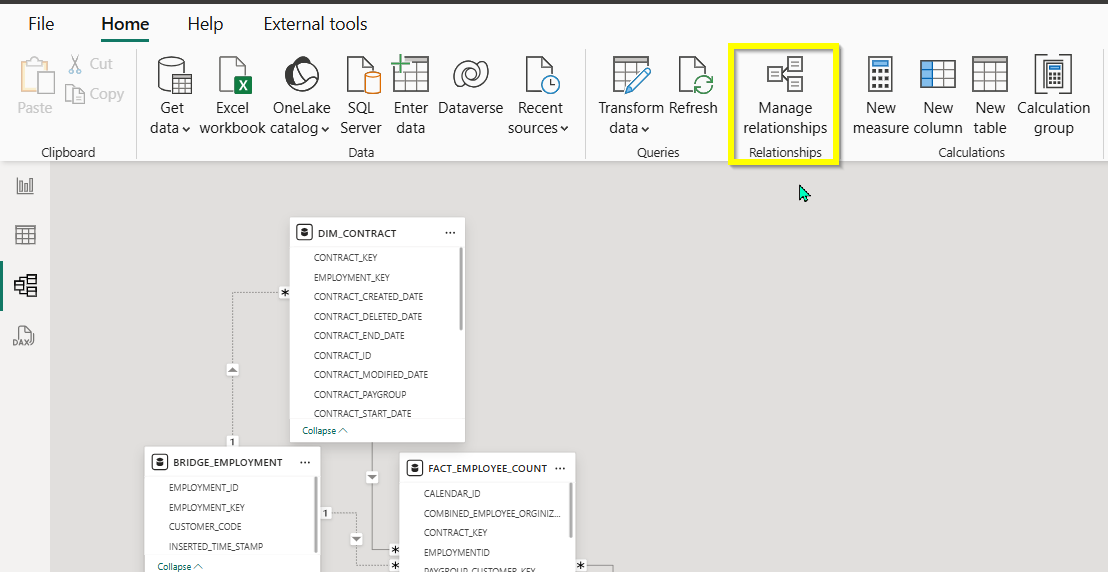The image size is (1108, 572).
Task: Click Calculation group
Action: click(x=1054, y=96)
